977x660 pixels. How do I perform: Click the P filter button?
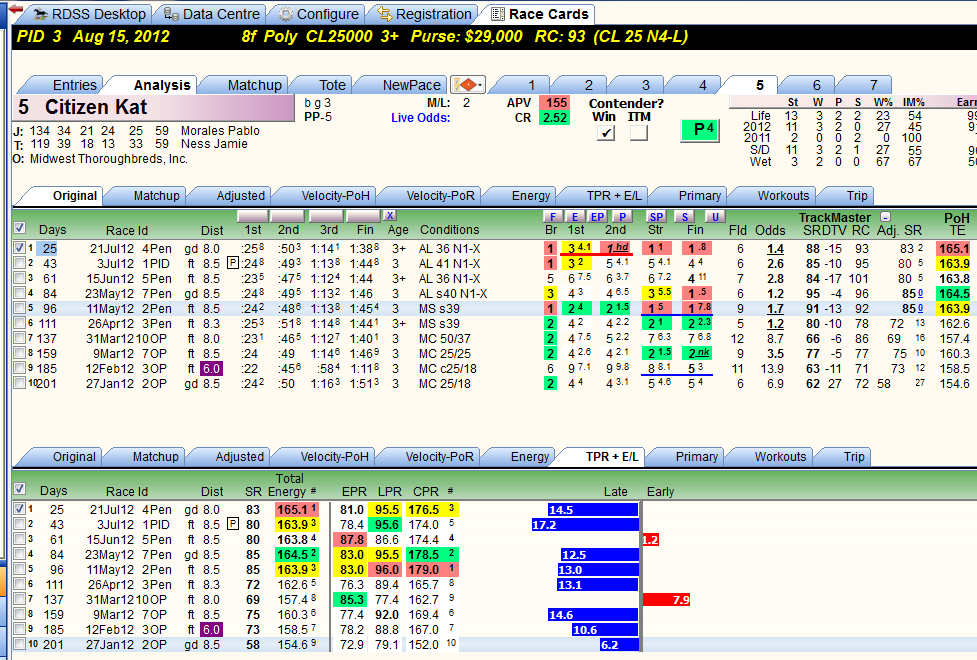tap(622, 216)
